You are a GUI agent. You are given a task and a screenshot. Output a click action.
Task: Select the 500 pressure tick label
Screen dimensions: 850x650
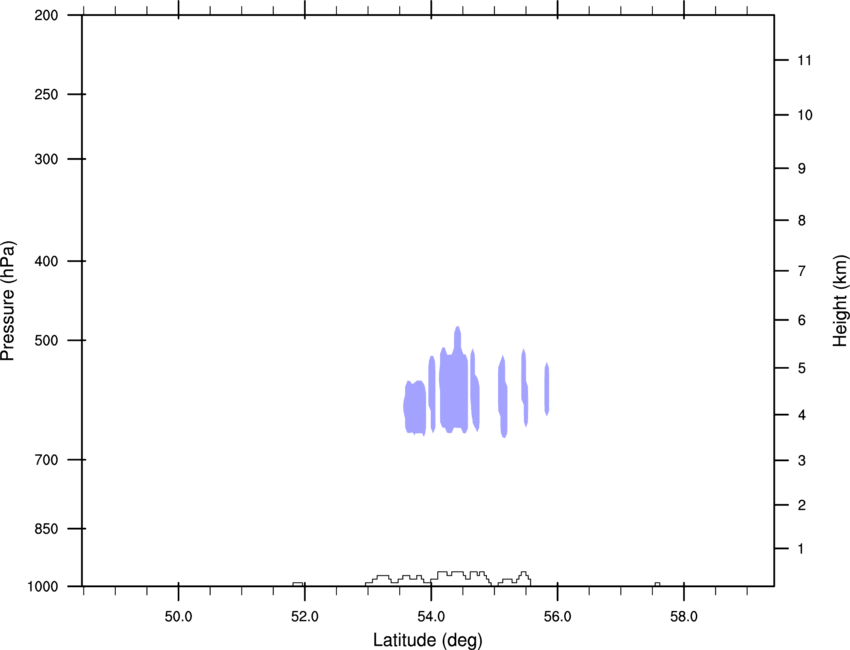coord(47,341)
